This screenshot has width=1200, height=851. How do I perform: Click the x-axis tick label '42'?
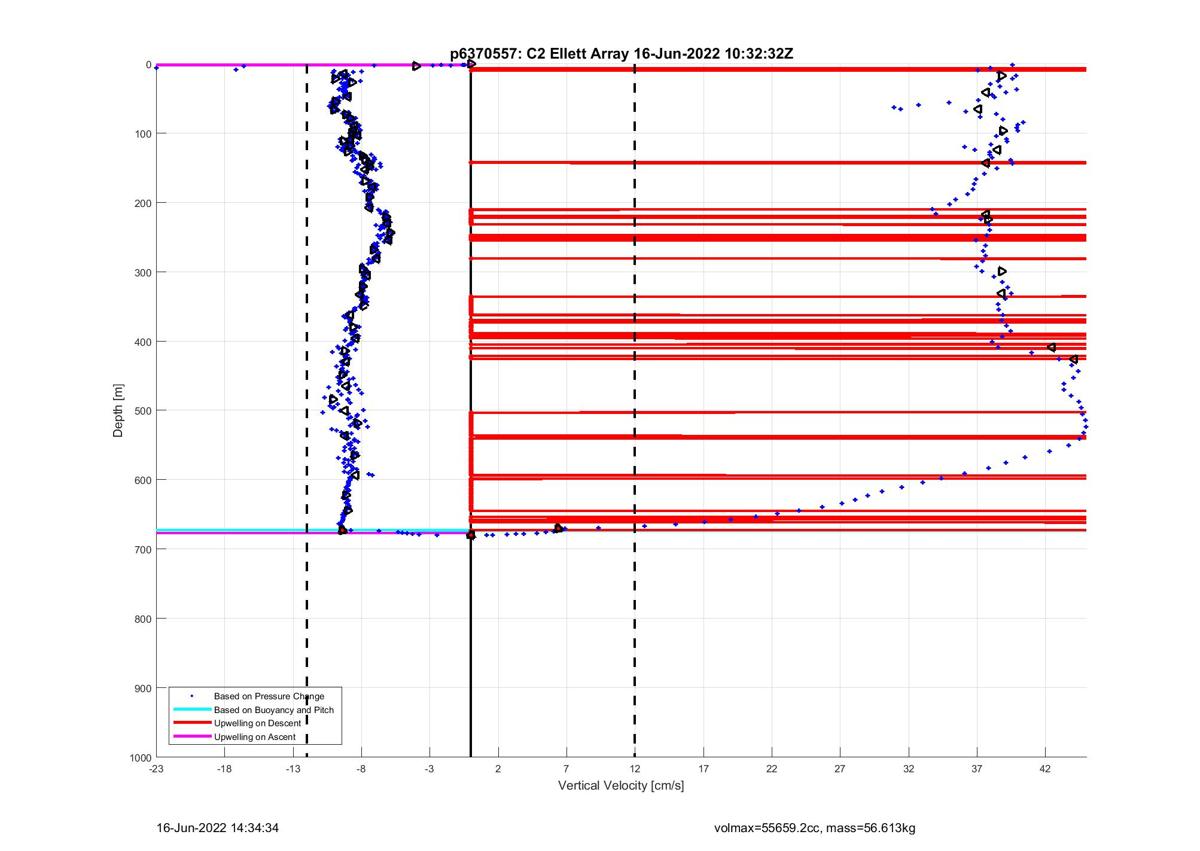(1045, 769)
